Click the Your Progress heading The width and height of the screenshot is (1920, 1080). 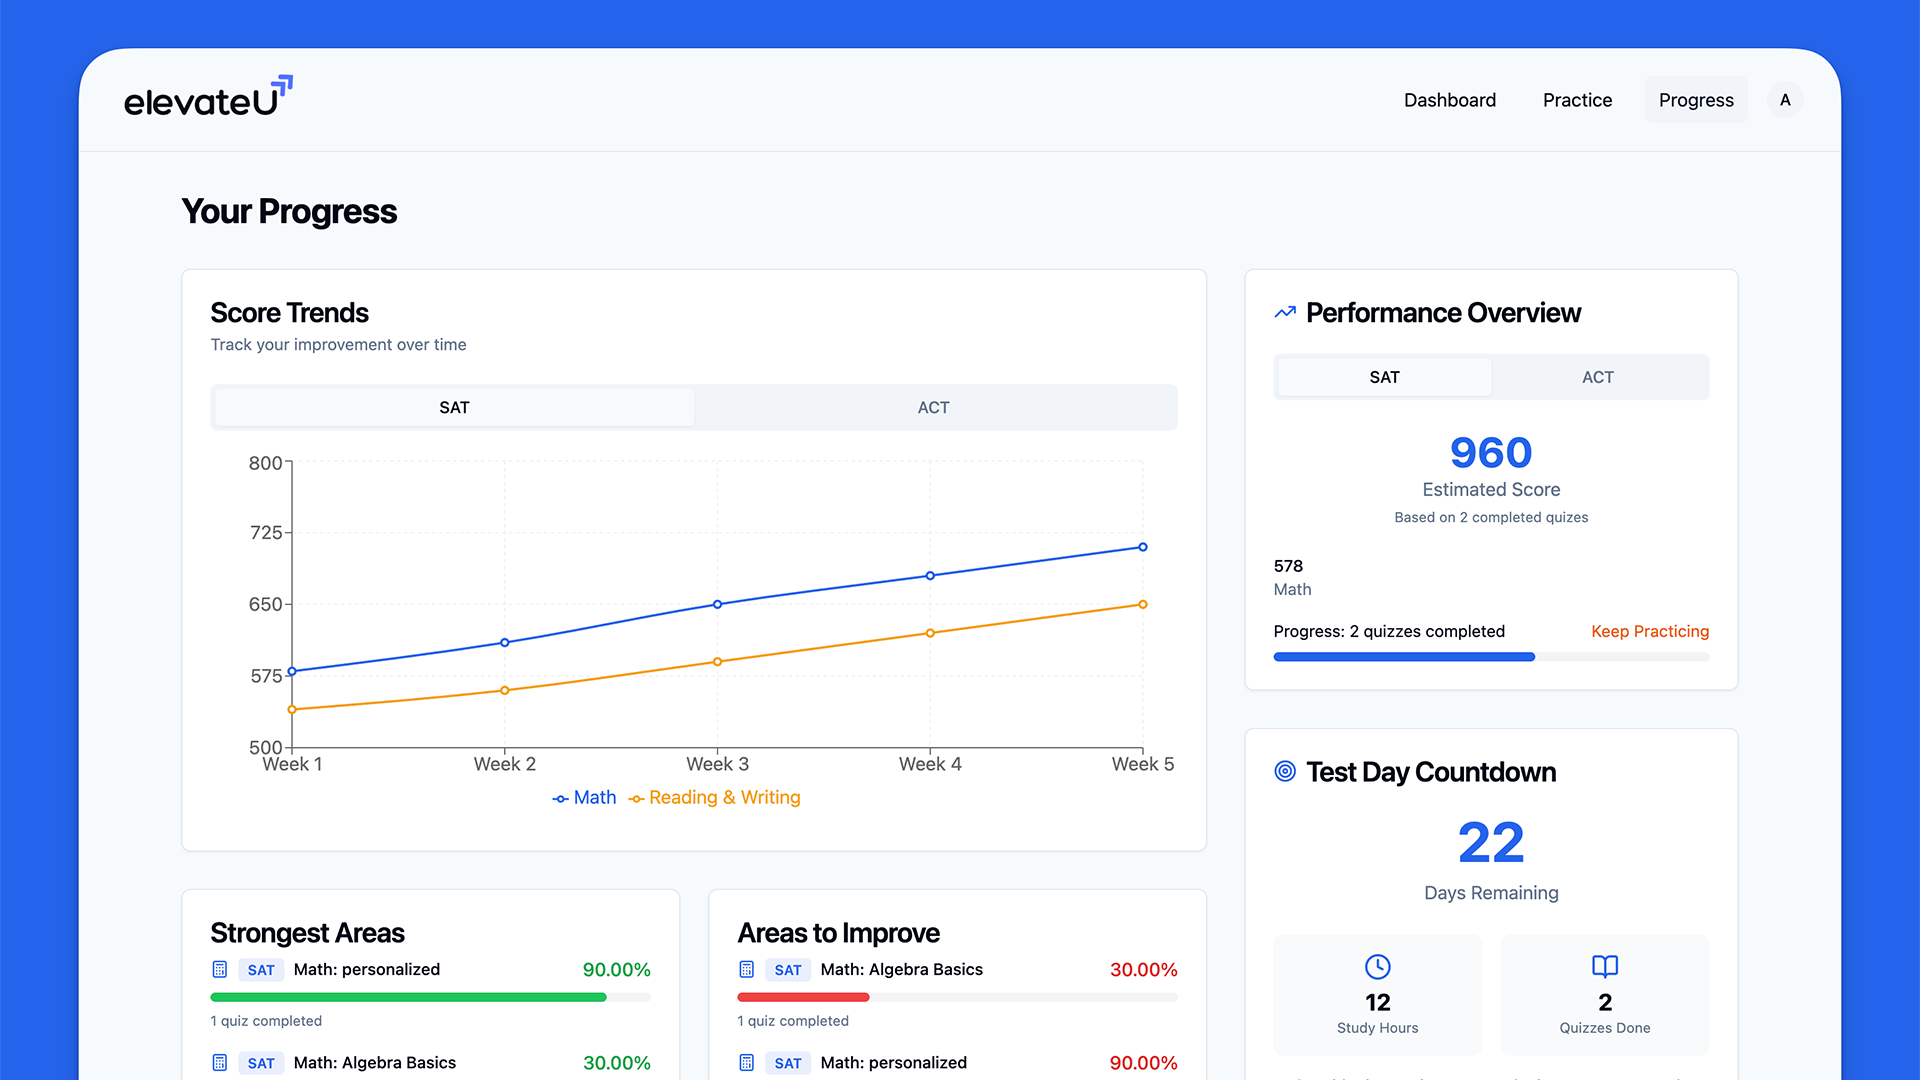point(289,212)
